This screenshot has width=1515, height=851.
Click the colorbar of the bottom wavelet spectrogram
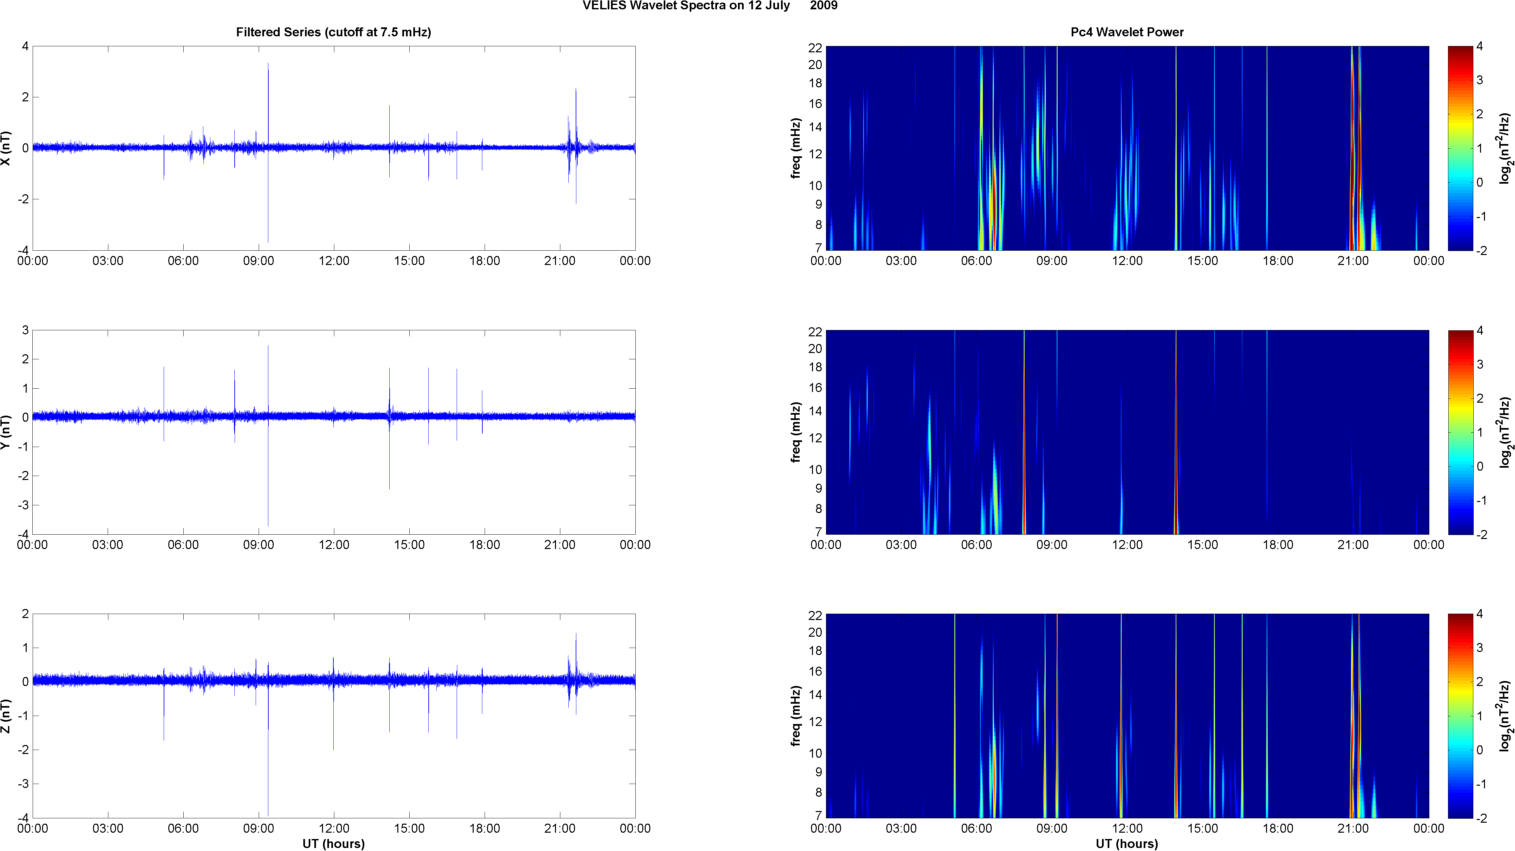(x=1461, y=716)
